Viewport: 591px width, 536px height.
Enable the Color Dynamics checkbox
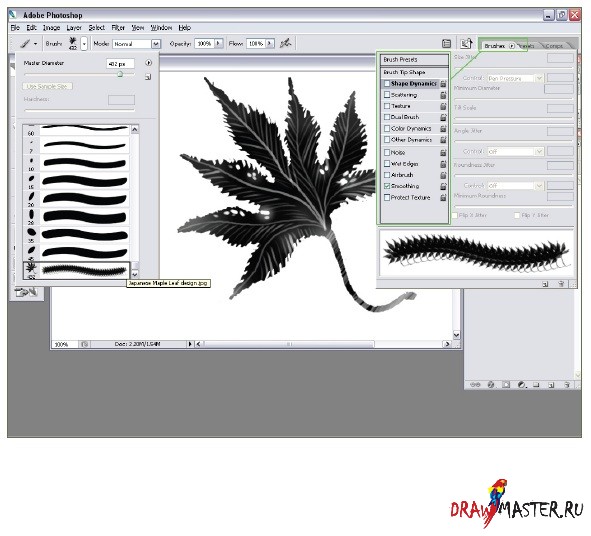point(387,129)
